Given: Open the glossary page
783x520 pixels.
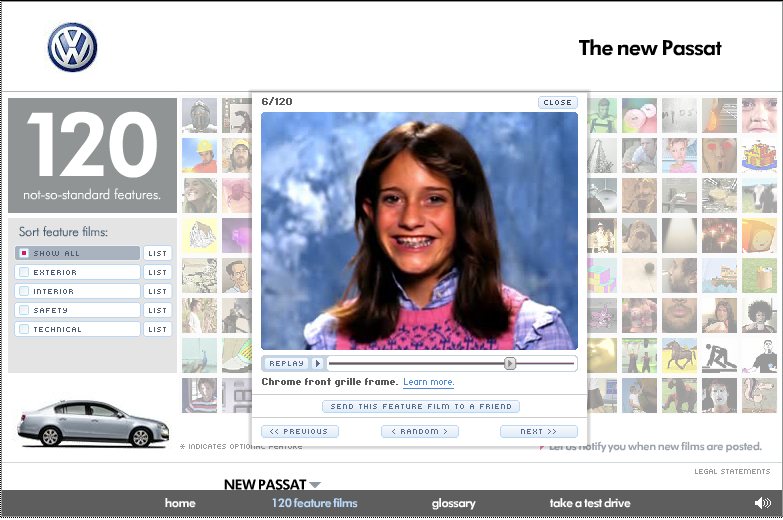Looking at the screenshot, I should [453, 503].
